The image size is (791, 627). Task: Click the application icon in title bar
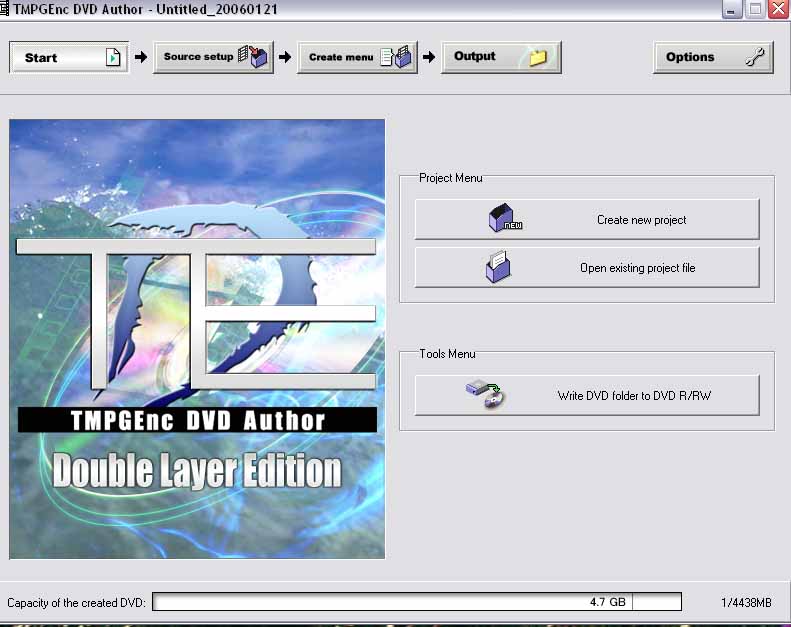click(4, 9)
